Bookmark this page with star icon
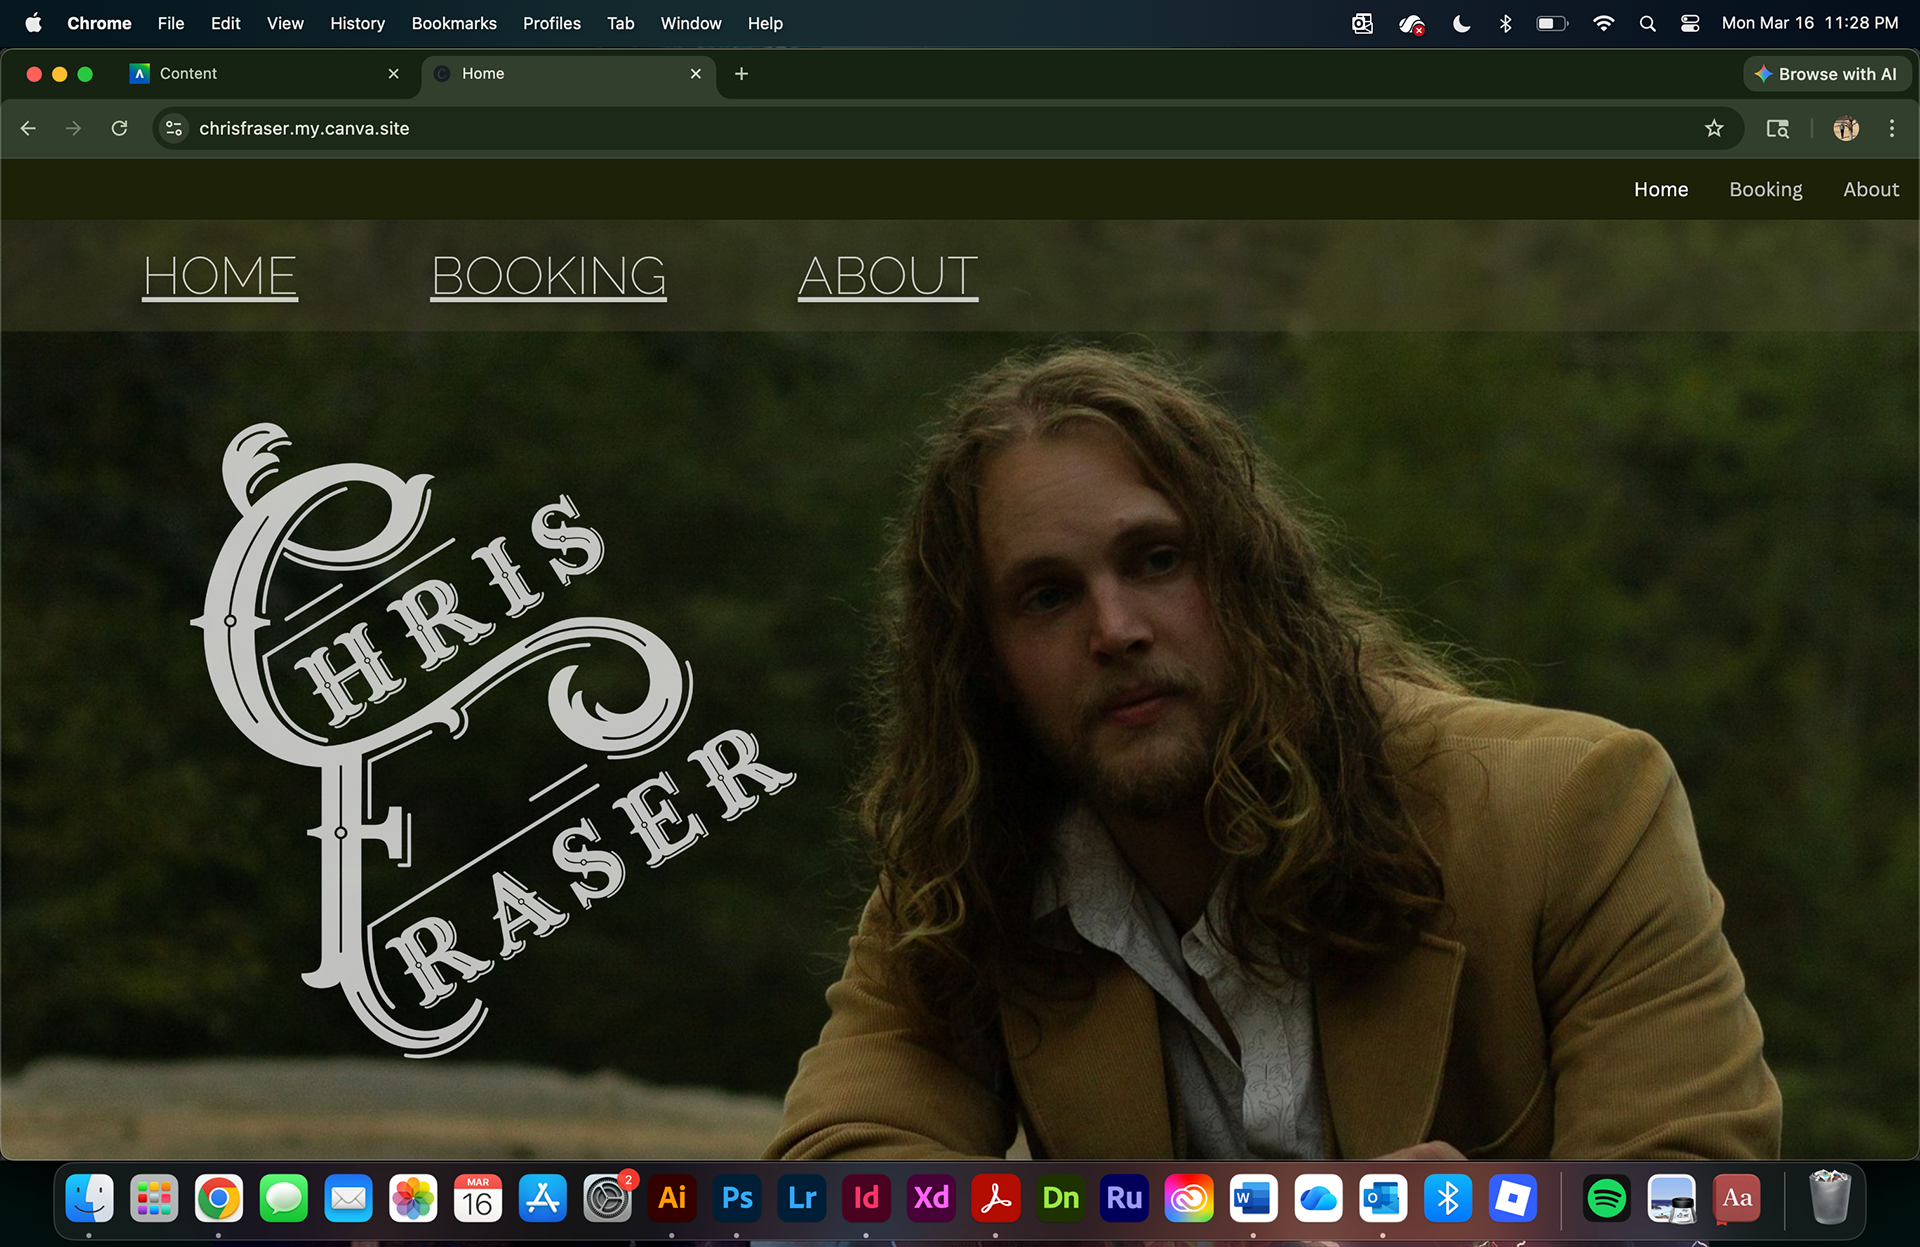This screenshot has height=1247, width=1920. [1714, 128]
